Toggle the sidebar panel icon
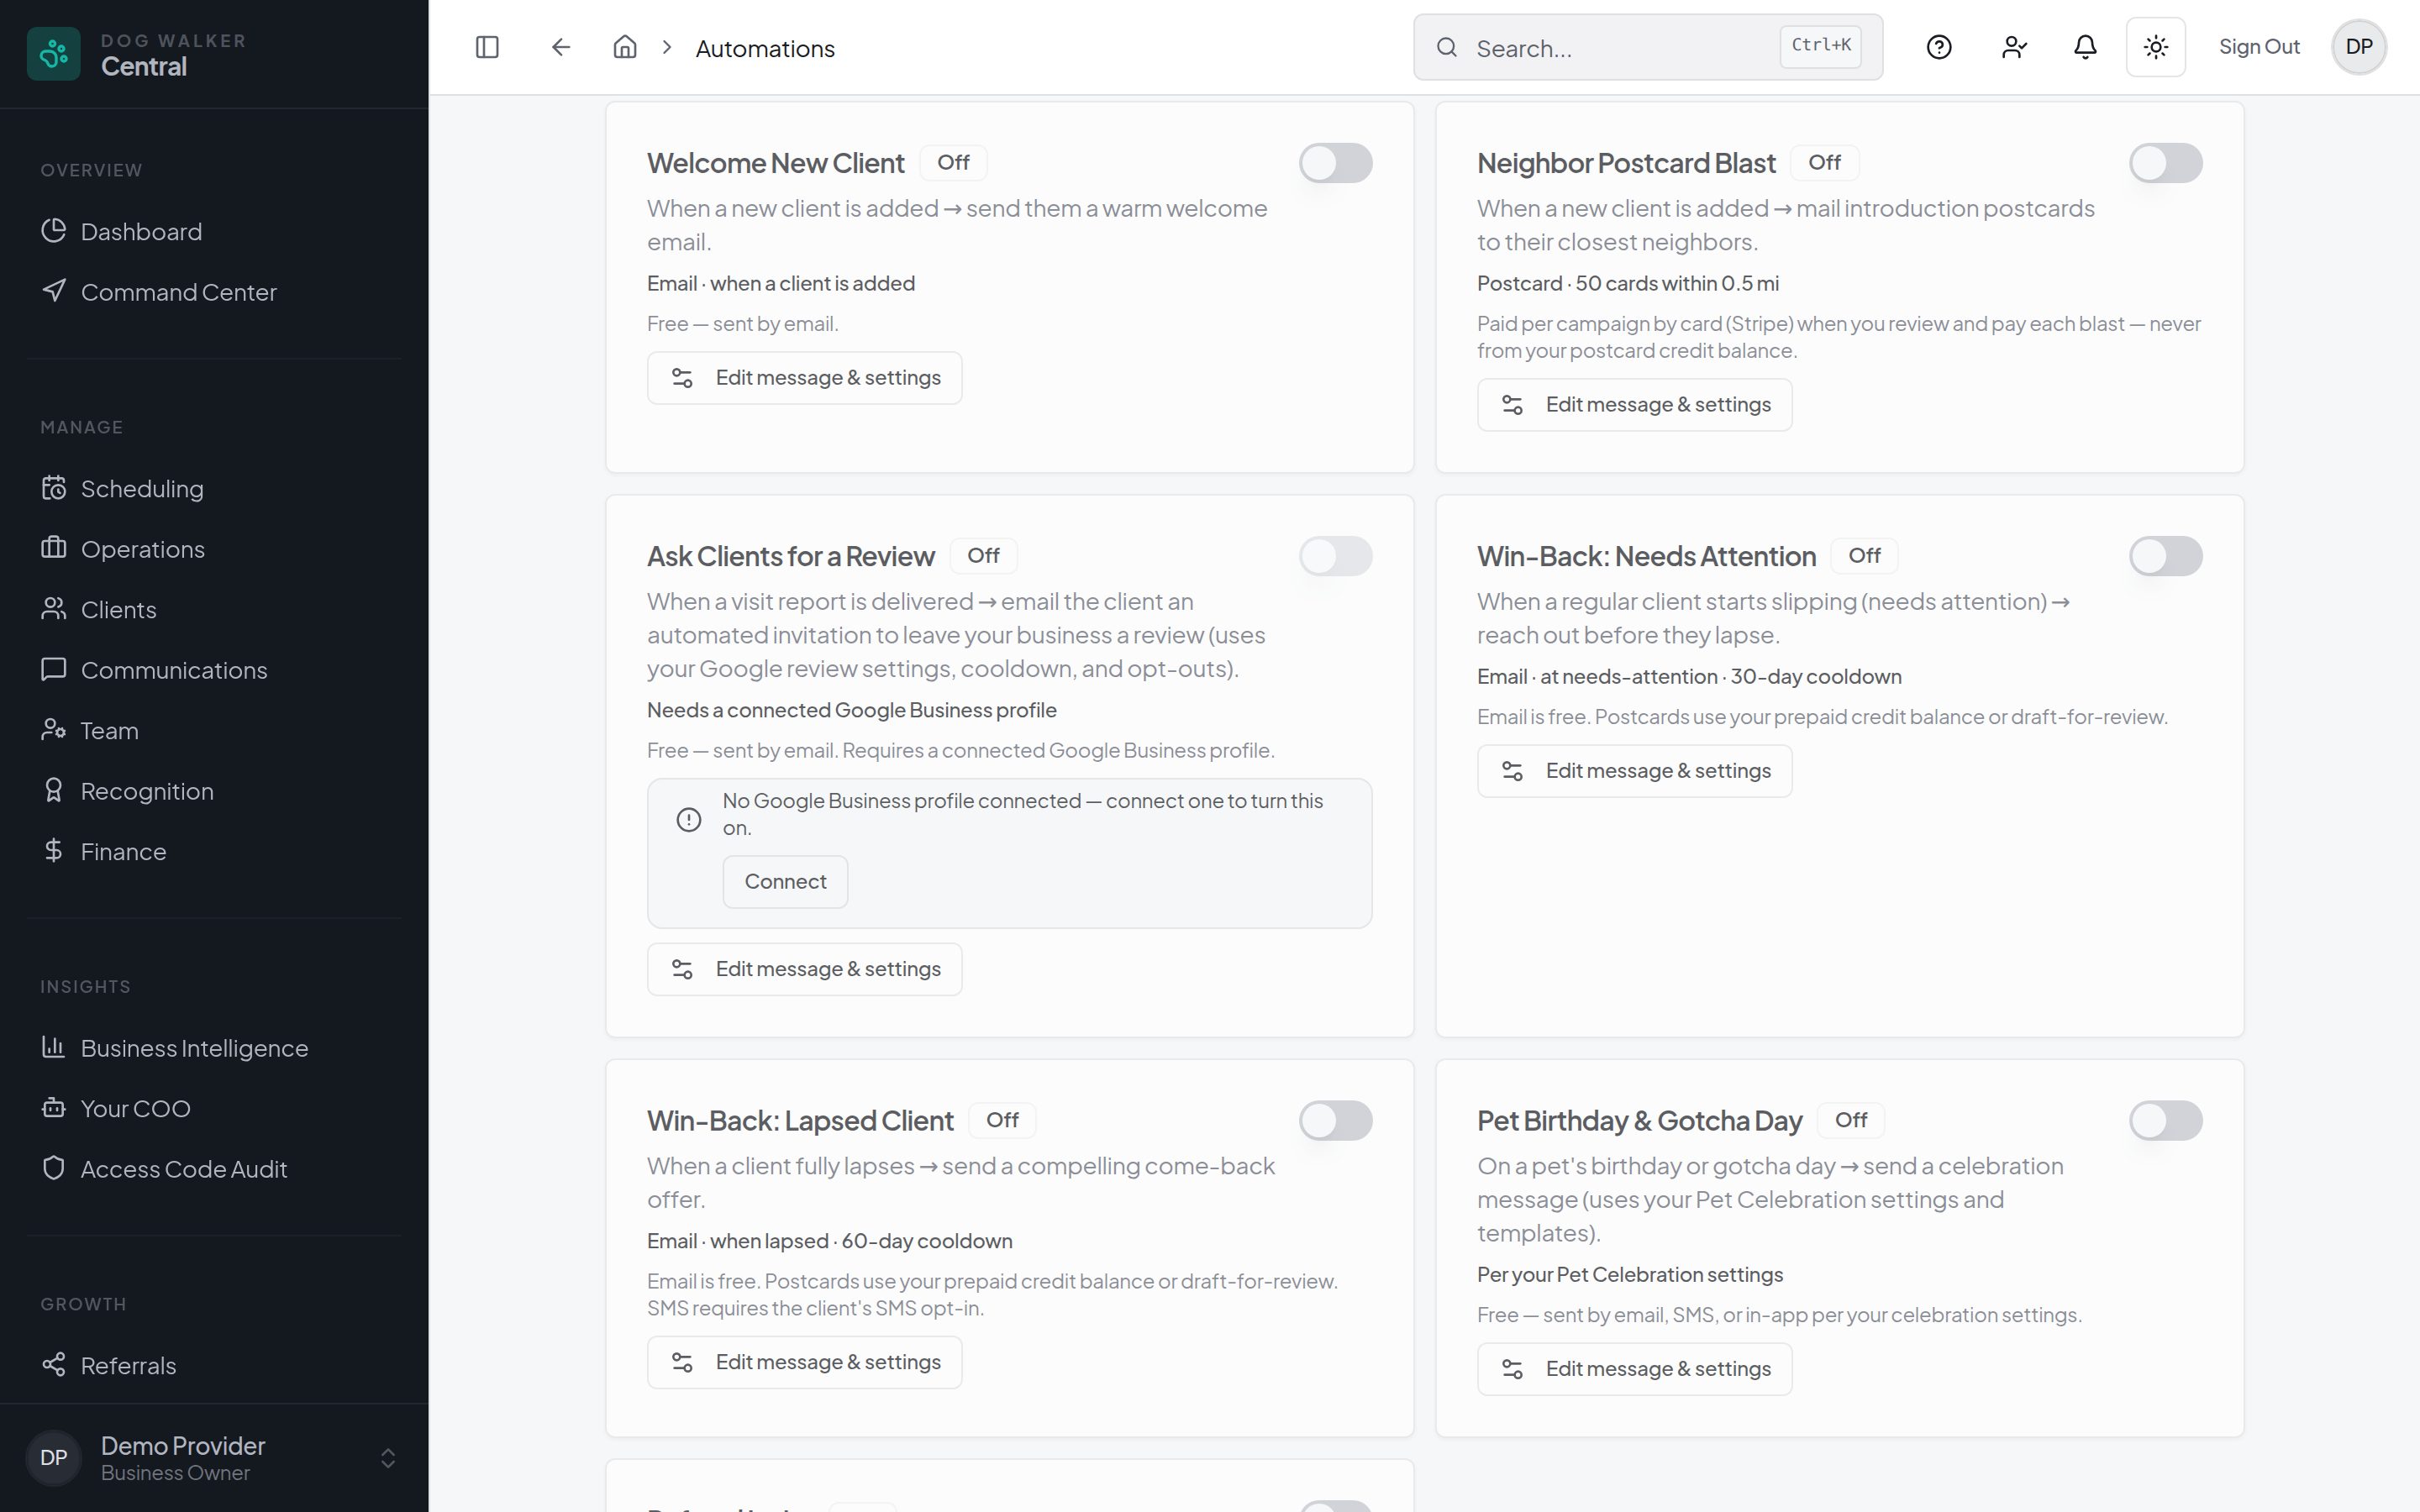This screenshot has height=1512, width=2420. coord(487,47)
